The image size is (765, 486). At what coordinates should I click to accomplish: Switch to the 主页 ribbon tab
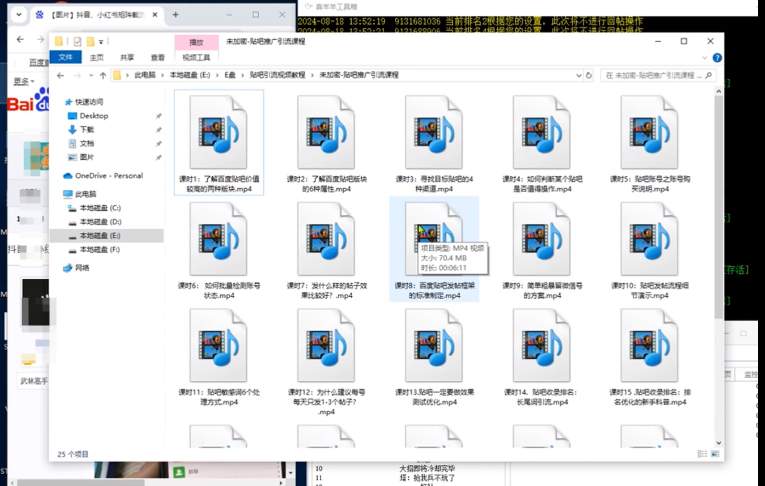97,58
